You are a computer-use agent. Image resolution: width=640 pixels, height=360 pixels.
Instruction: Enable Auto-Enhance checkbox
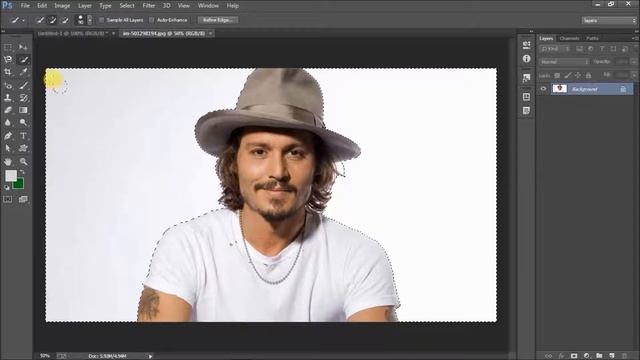click(152, 20)
